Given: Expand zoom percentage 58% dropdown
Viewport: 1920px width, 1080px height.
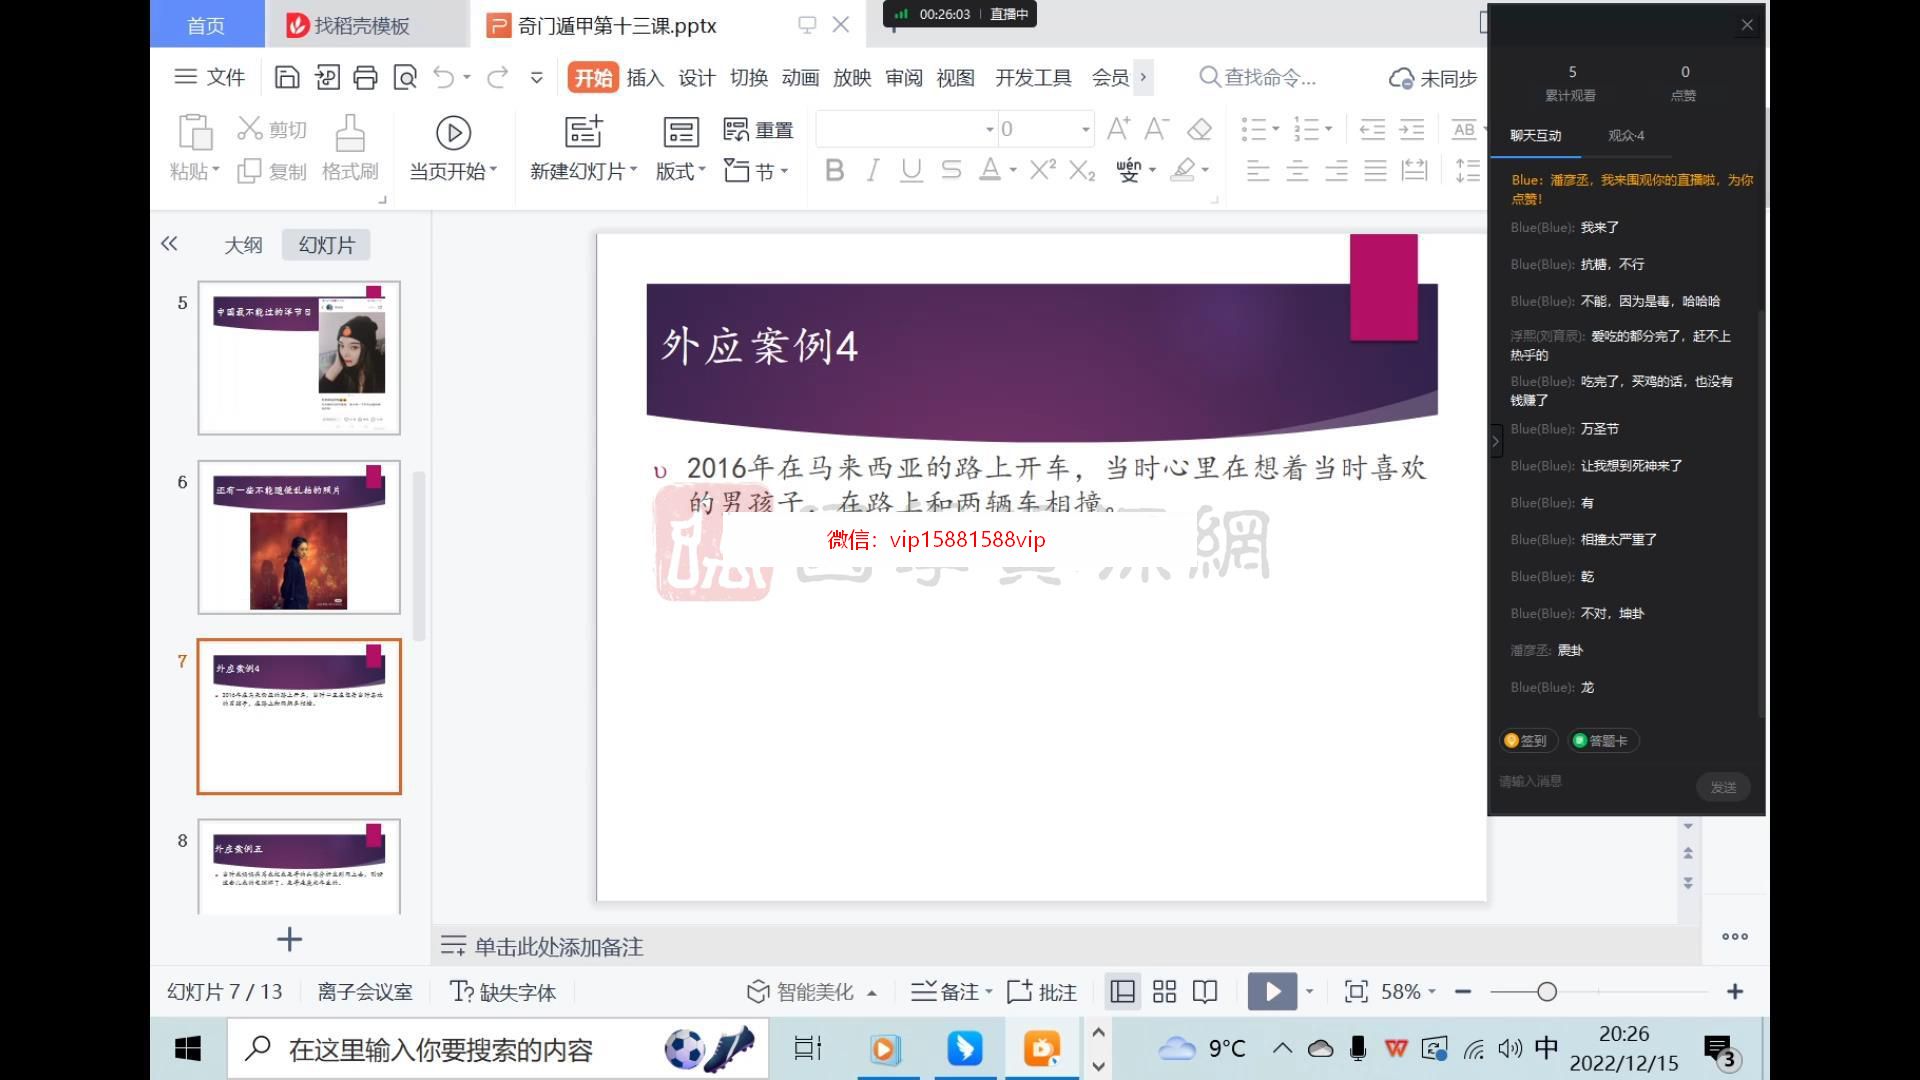Looking at the screenshot, I should pyautogui.click(x=1432, y=991).
